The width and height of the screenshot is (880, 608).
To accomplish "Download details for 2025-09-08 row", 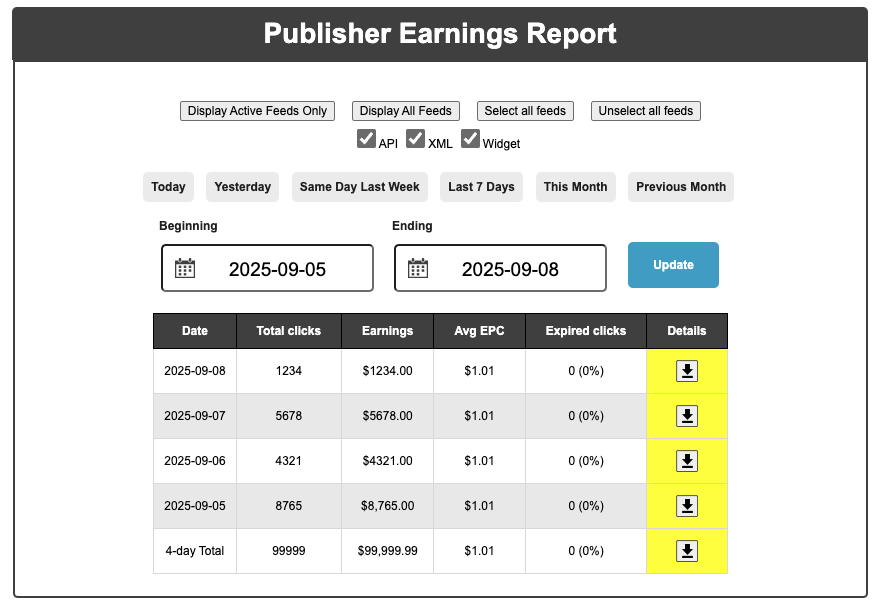I will click(x=687, y=371).
